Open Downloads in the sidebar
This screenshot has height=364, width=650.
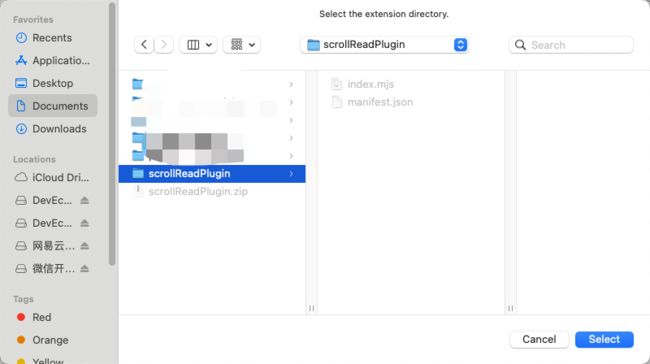coord(51,129)
